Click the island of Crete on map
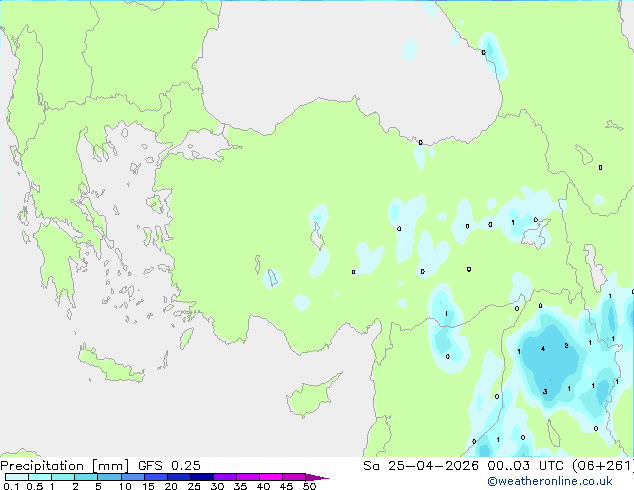This screenshot has width=634, height=490. 109,365
